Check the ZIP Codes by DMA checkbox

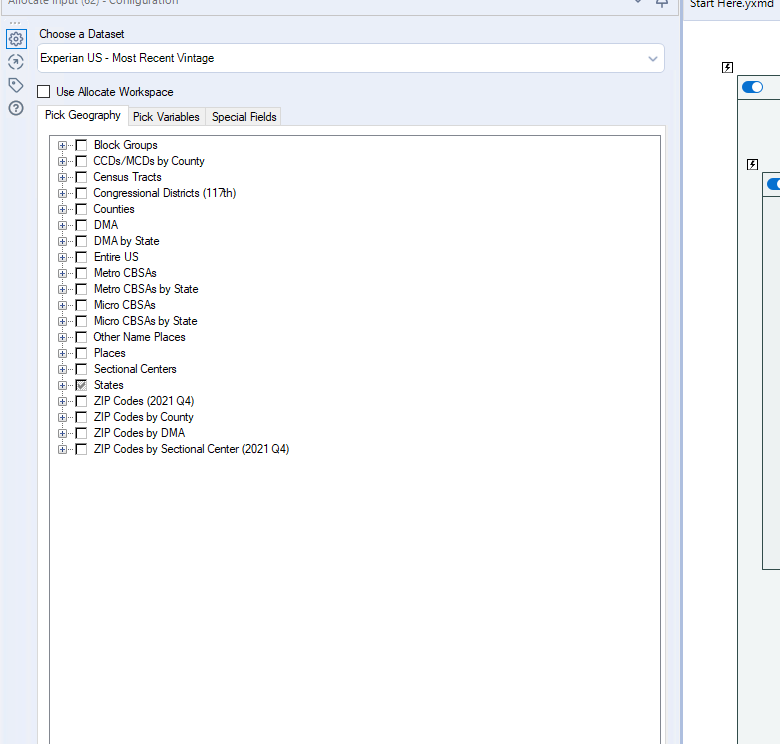[x=82, y=433]
